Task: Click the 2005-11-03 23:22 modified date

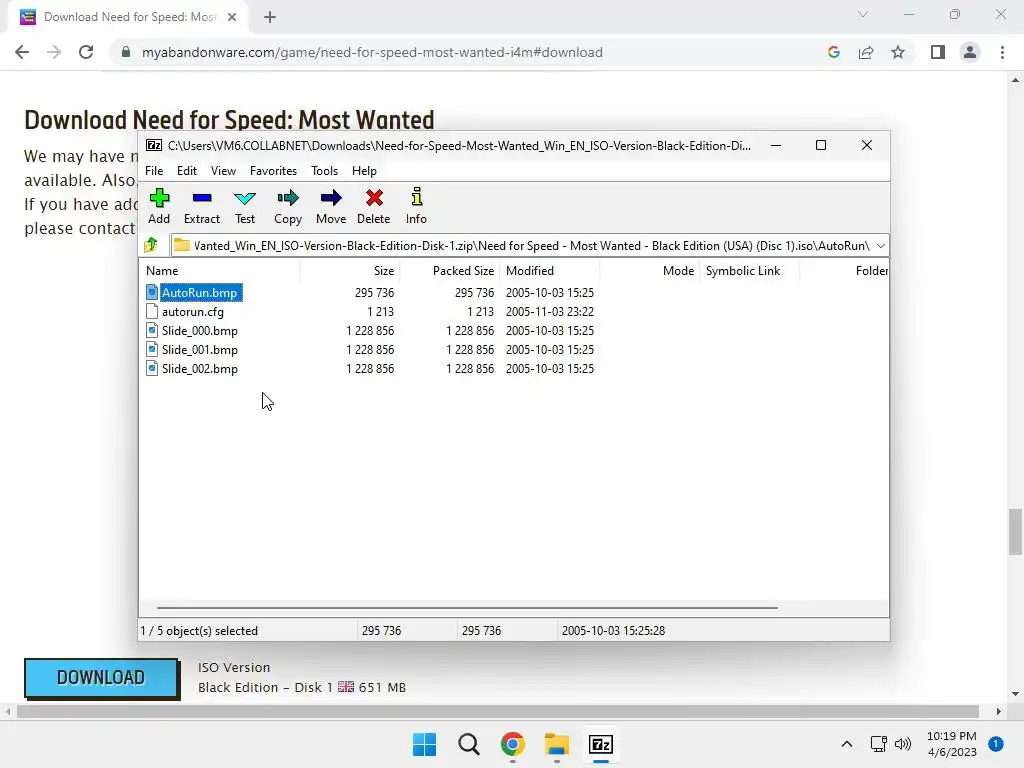Action: click(550, 312)
